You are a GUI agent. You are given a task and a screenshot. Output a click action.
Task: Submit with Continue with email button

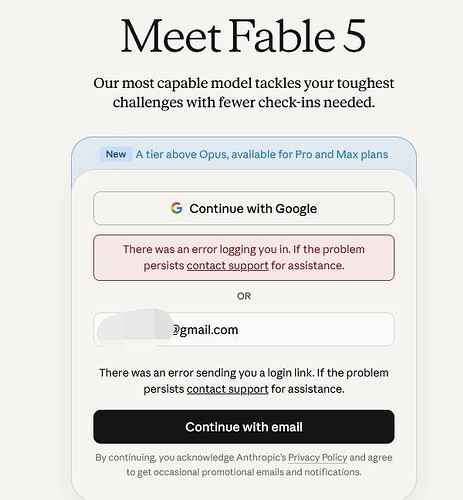[x=244, y=427]
